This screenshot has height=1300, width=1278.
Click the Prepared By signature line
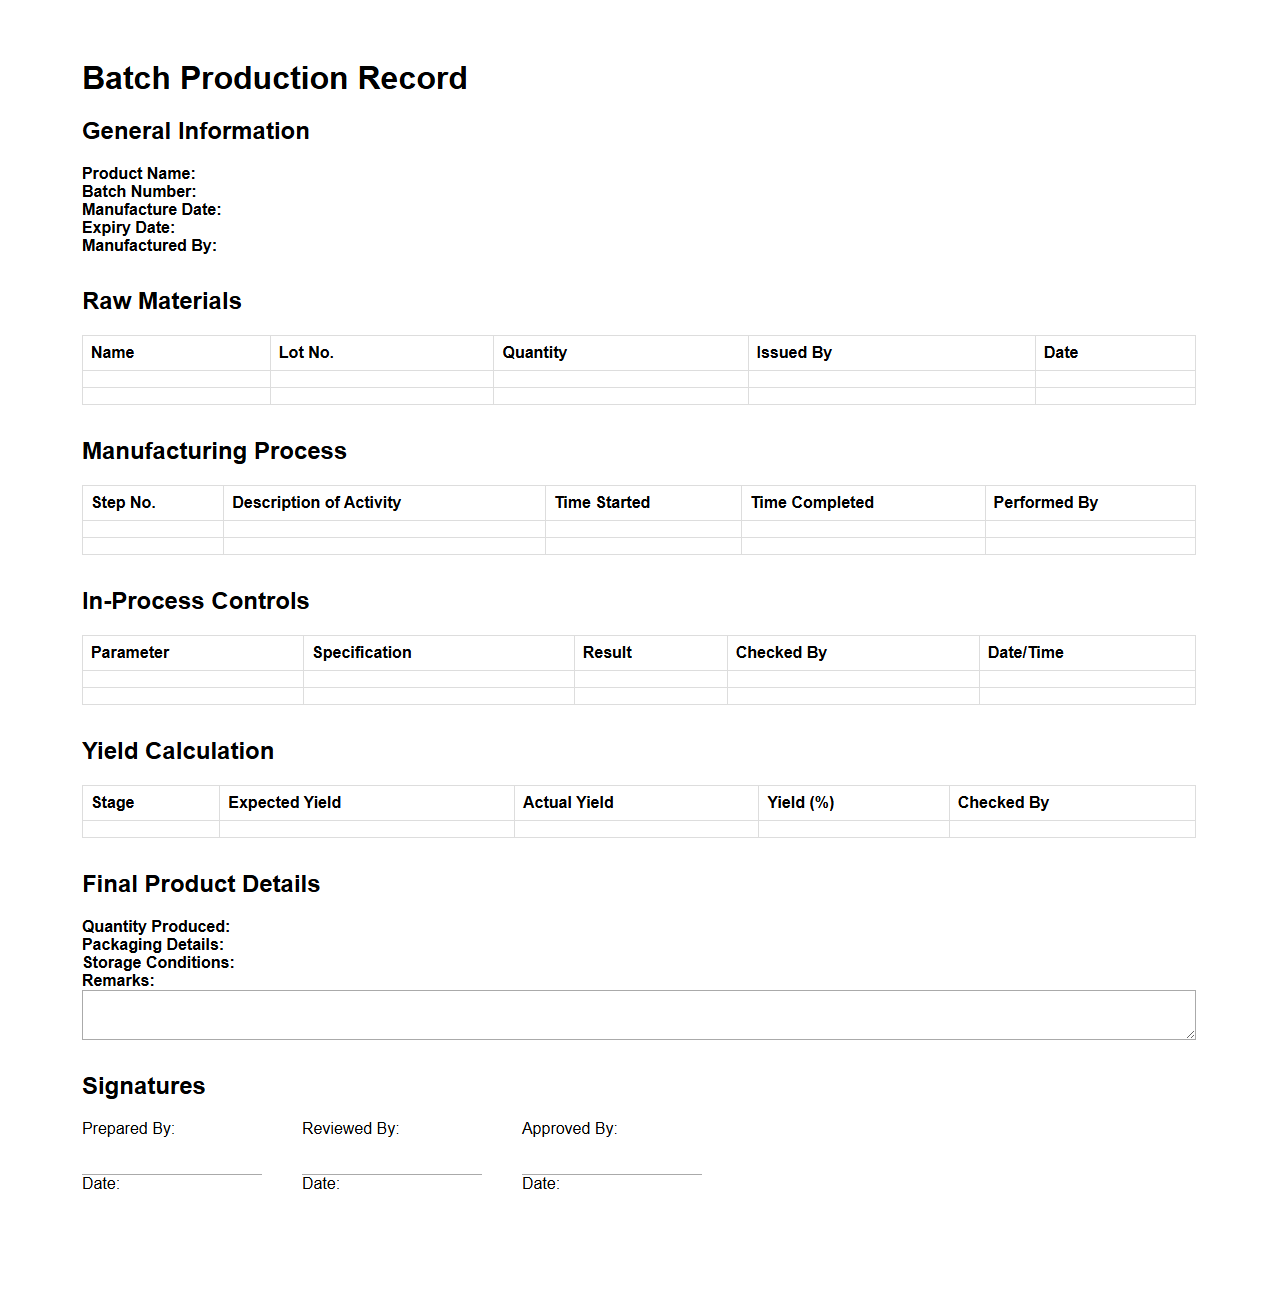click(x=171, y=1172)
